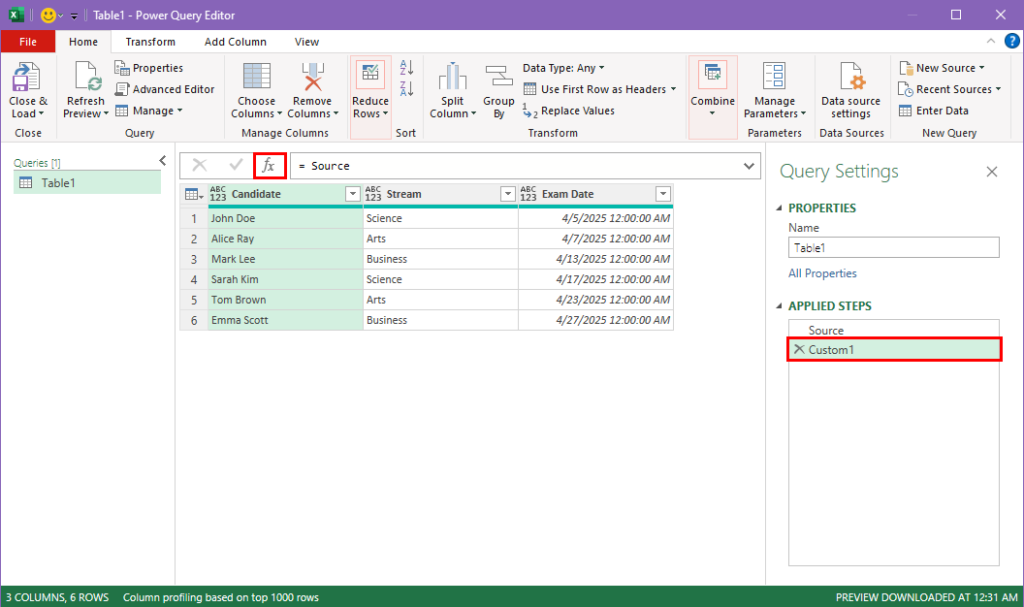The height and width of the screenshot is (607, 1024).
Task: Collapse the PROPERTIES section
Action: (779, 208)
